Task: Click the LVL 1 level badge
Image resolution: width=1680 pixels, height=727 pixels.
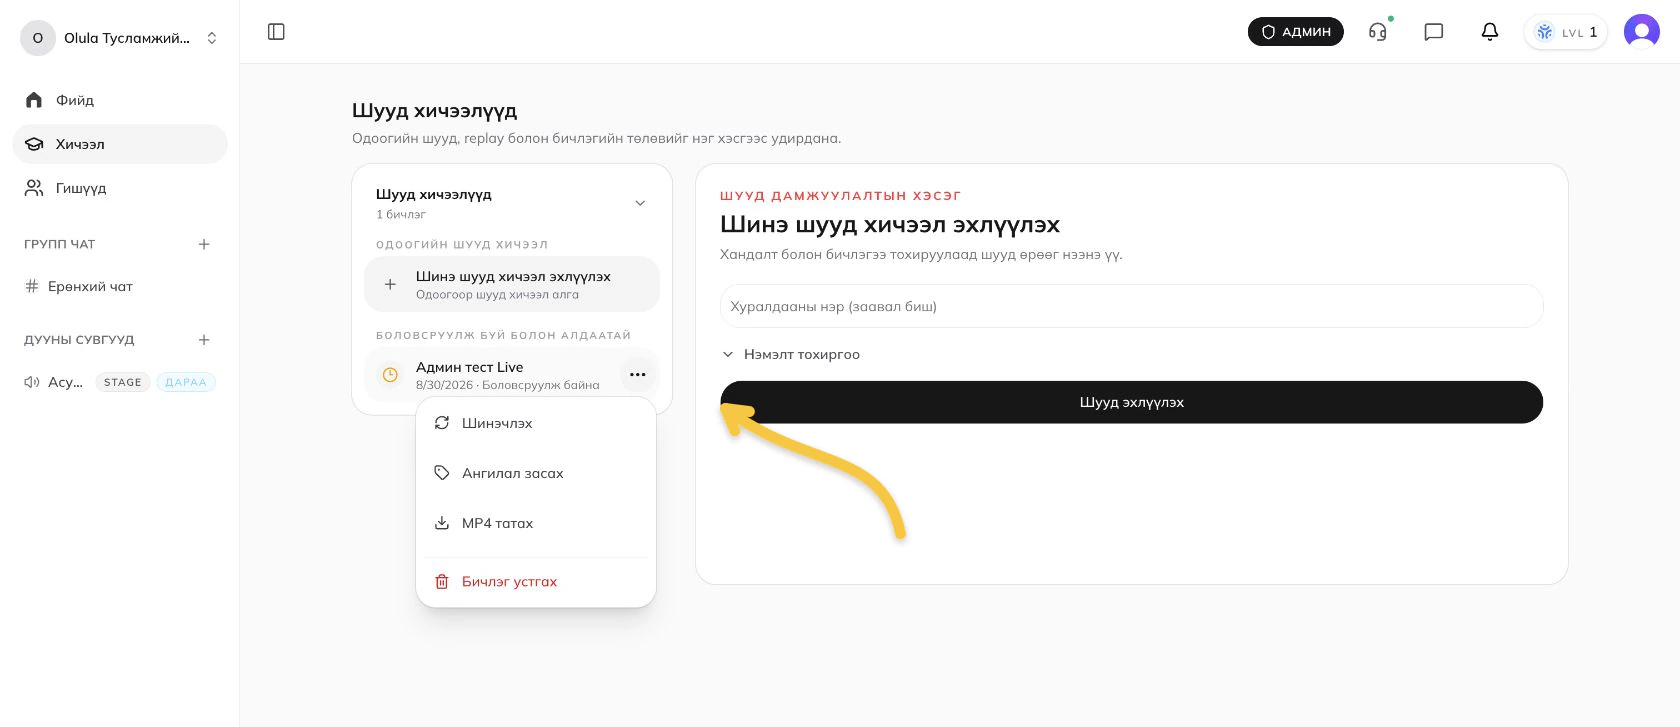Action: (1566, 32)
